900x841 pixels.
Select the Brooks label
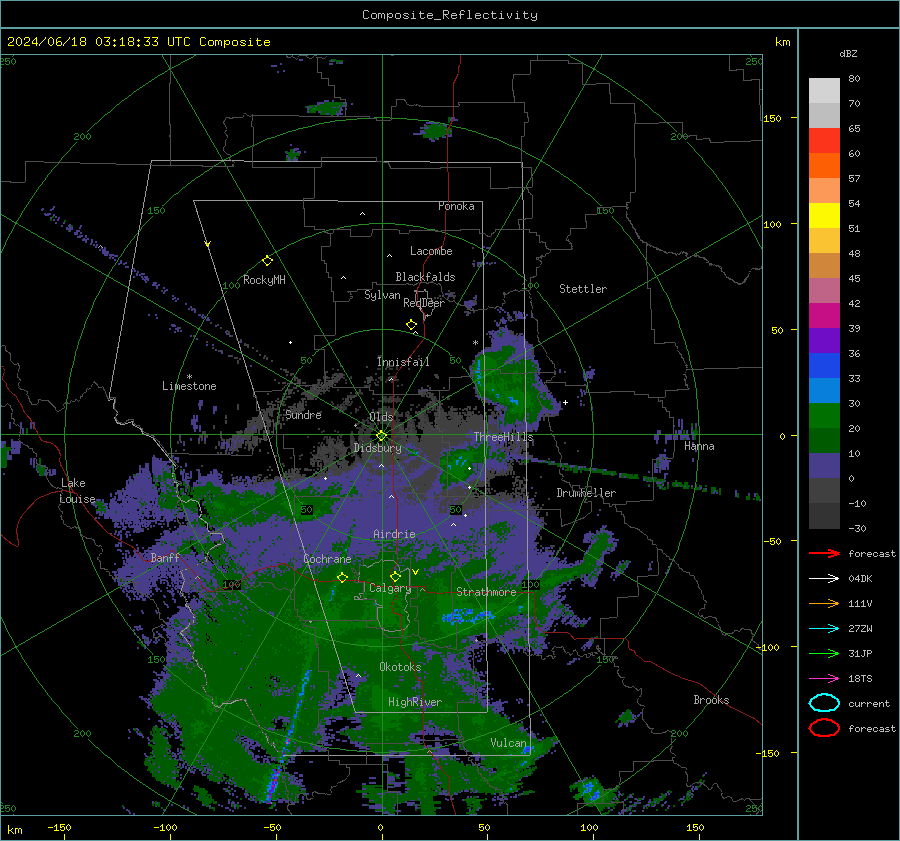point(711,700)
